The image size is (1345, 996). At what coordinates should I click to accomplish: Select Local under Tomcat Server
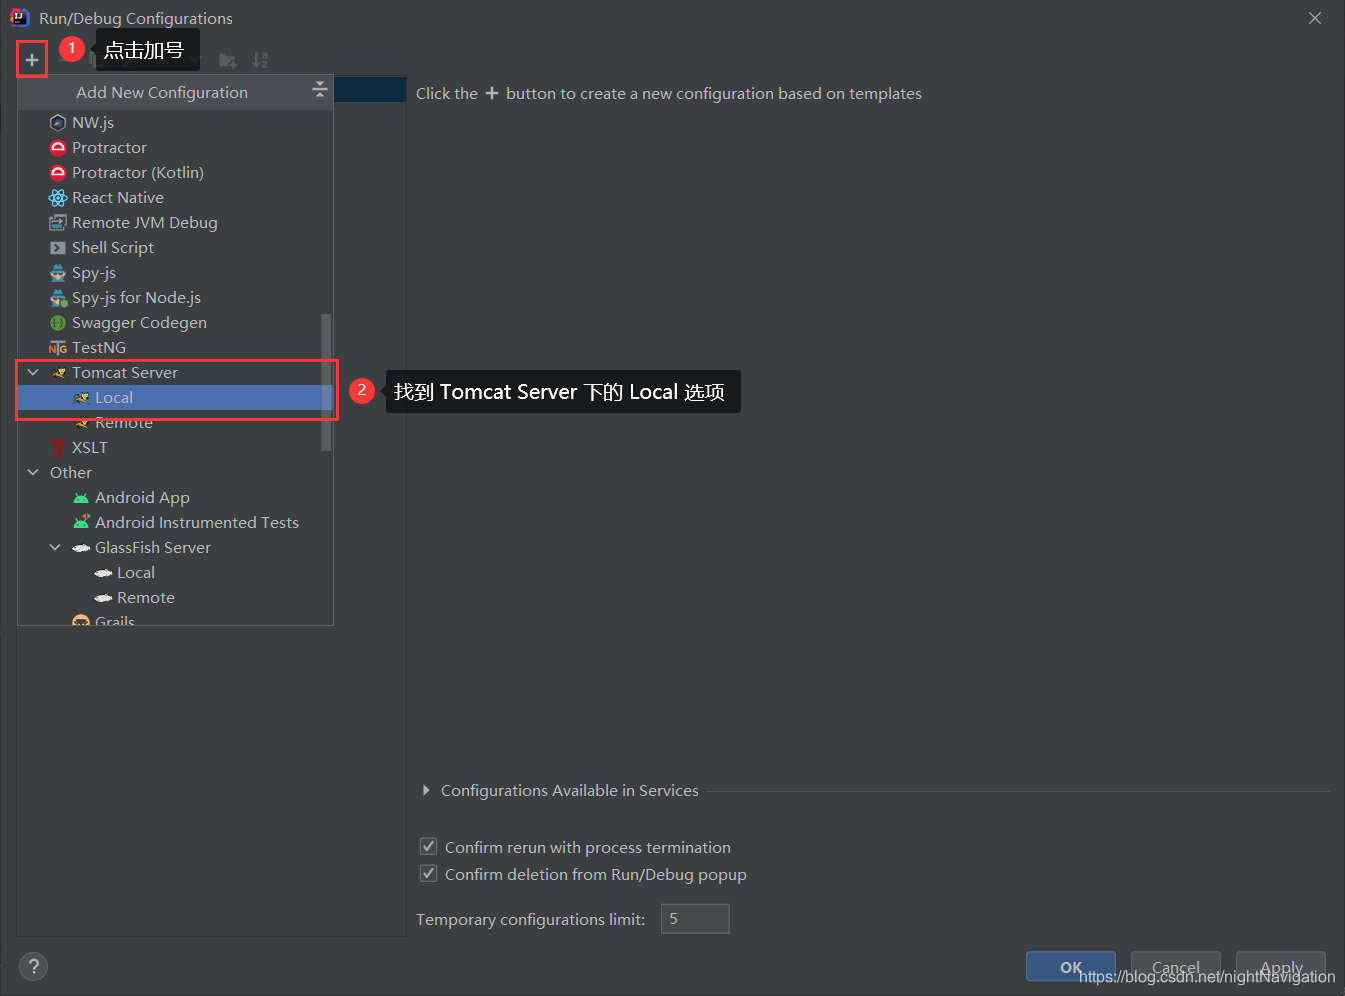click(175, 397)
